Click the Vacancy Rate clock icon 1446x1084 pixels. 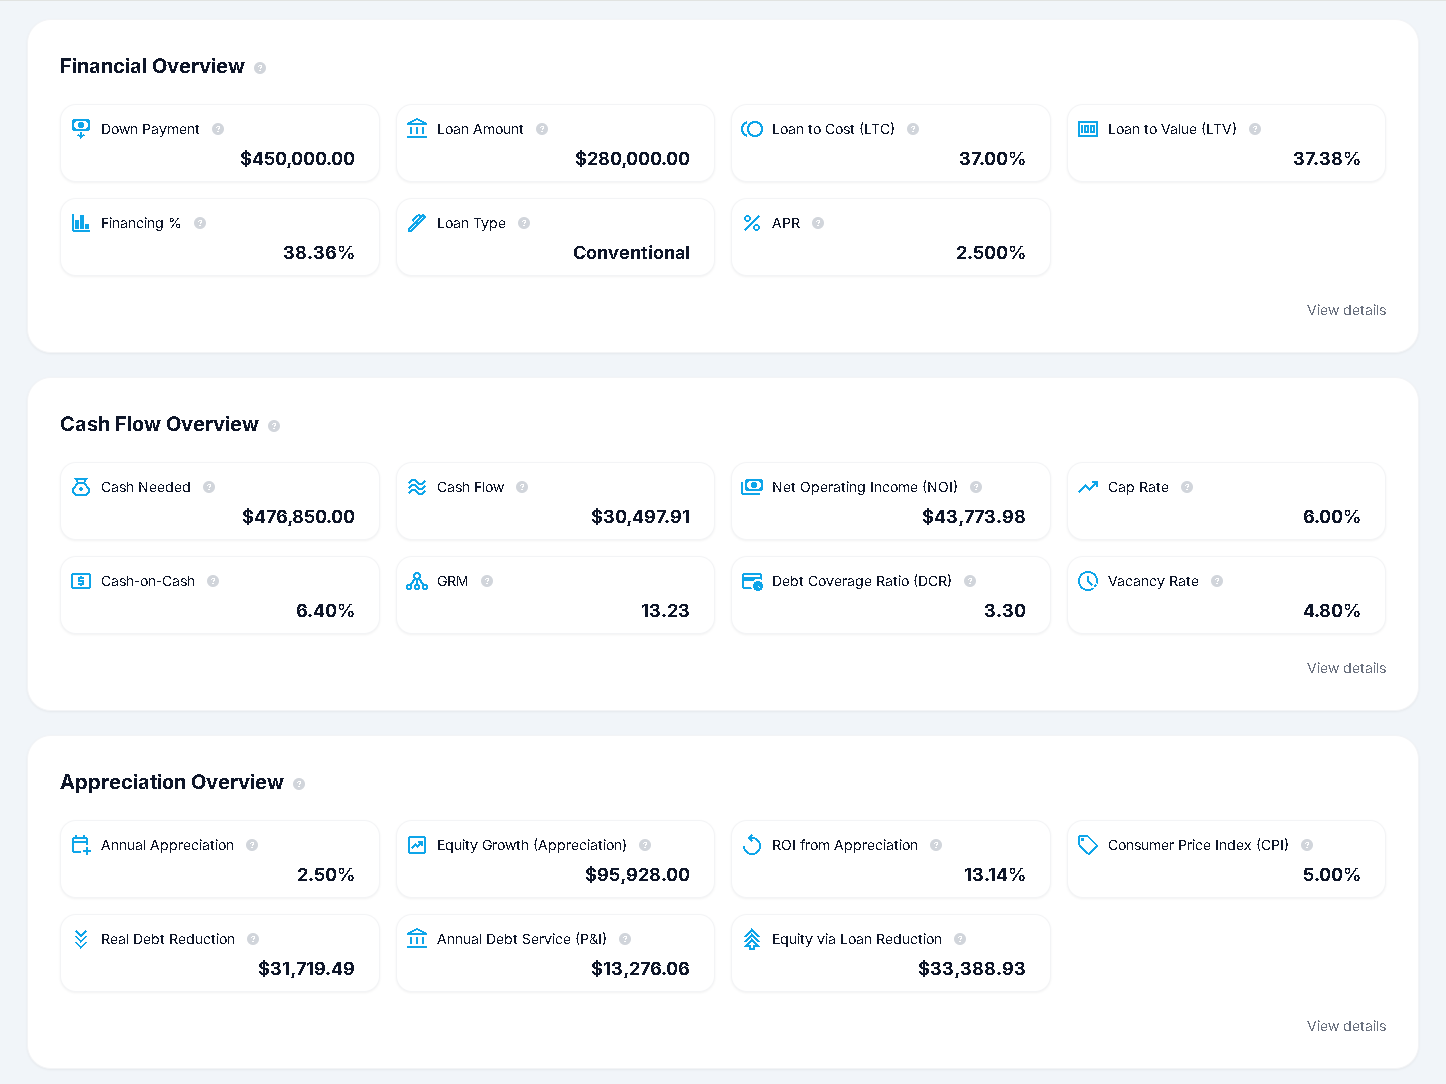click(x=1087, y=580)
